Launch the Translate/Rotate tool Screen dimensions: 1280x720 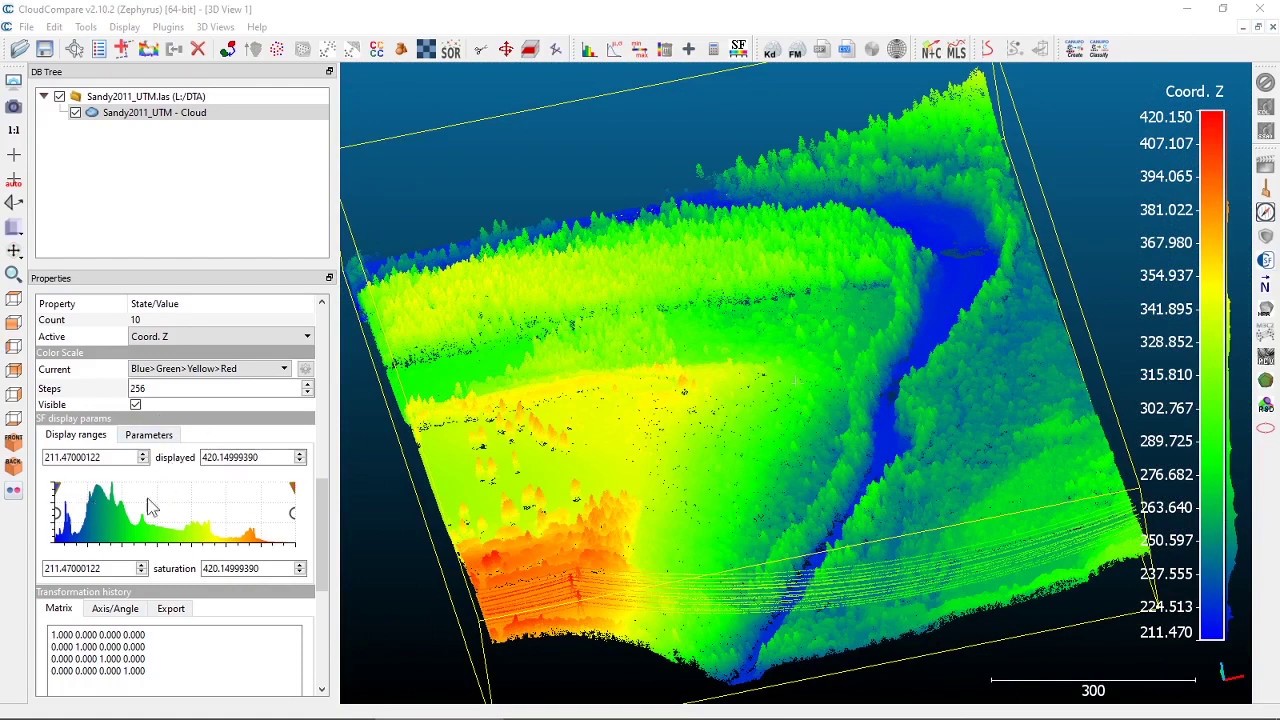click(x=505, y=49)
